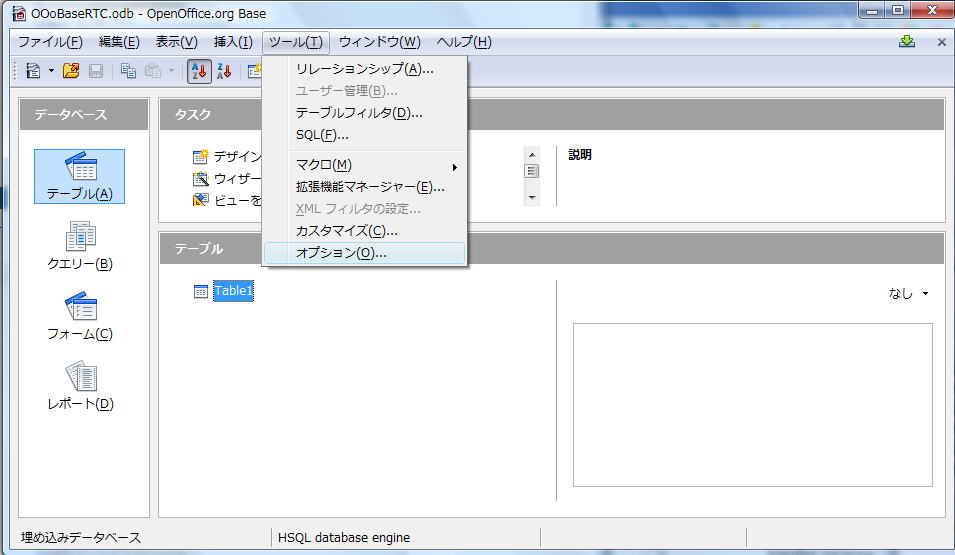Open the ウィンドウ(W) menu
955x555 pixels.
379,42
